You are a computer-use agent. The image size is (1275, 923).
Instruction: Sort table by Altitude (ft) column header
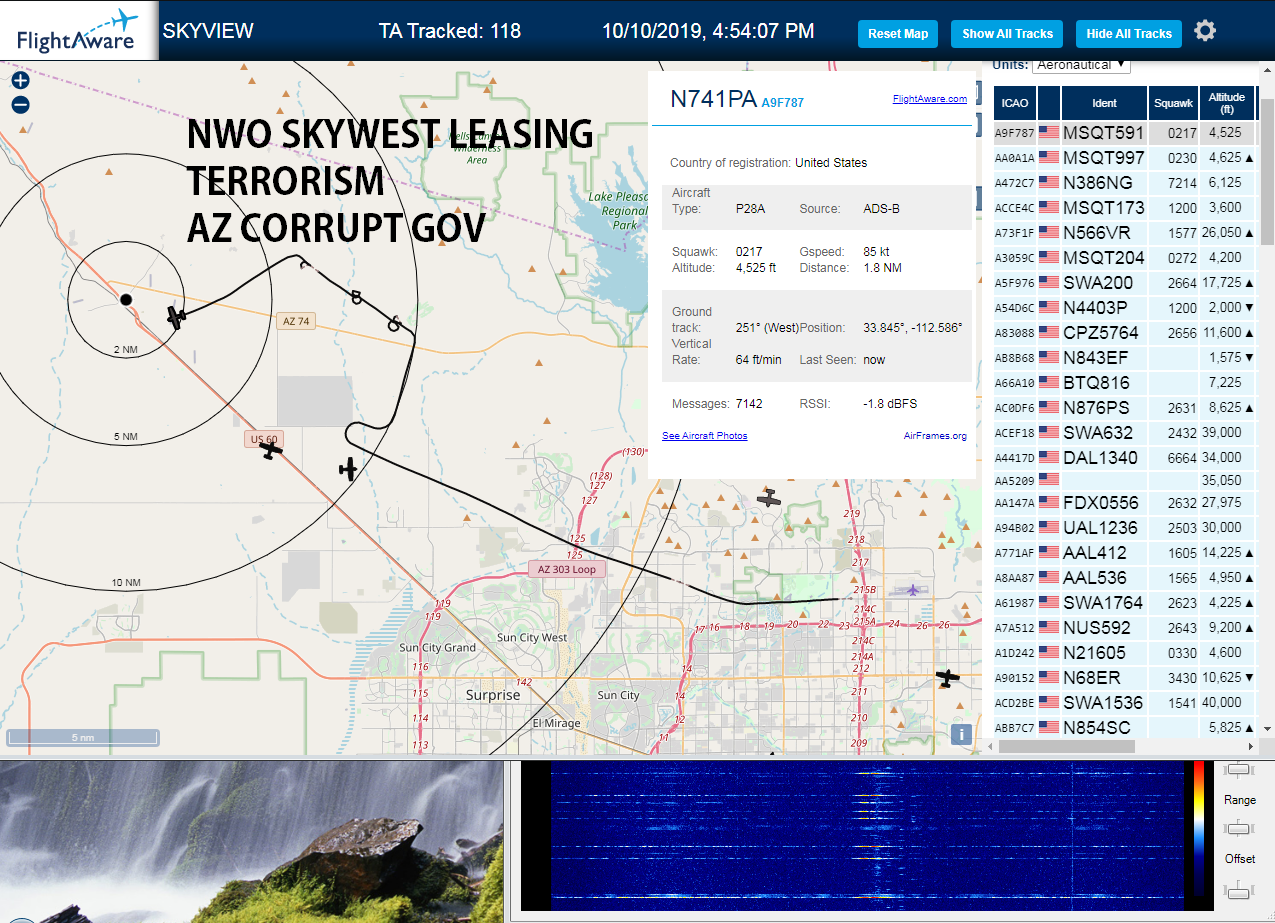(1227, 103)
